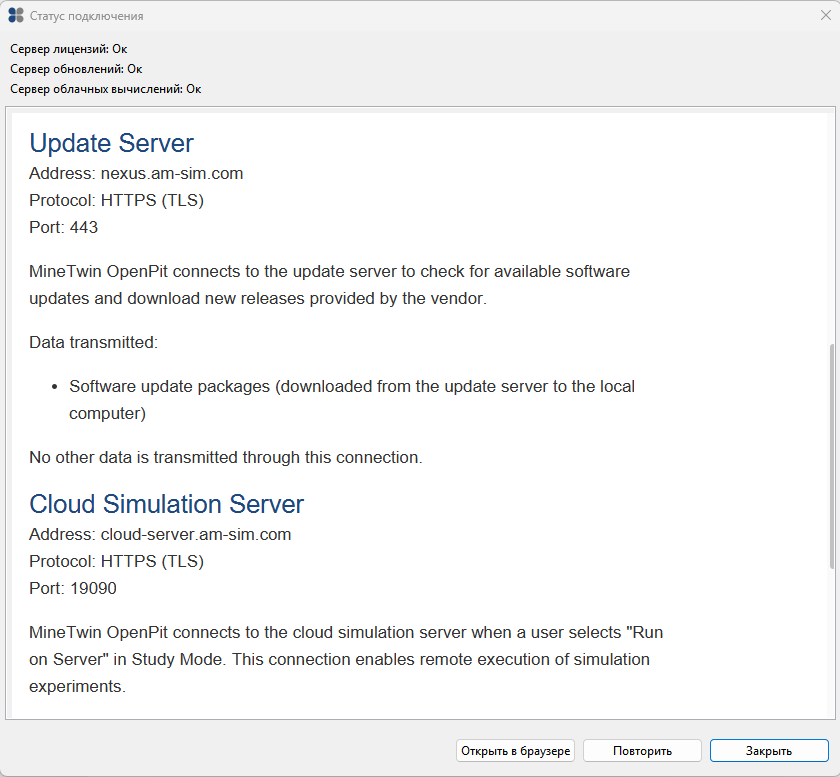Viewport: 840px width, 777px height.
Task: Click "Port: 443" text
Action: click(x=63, y=227)
